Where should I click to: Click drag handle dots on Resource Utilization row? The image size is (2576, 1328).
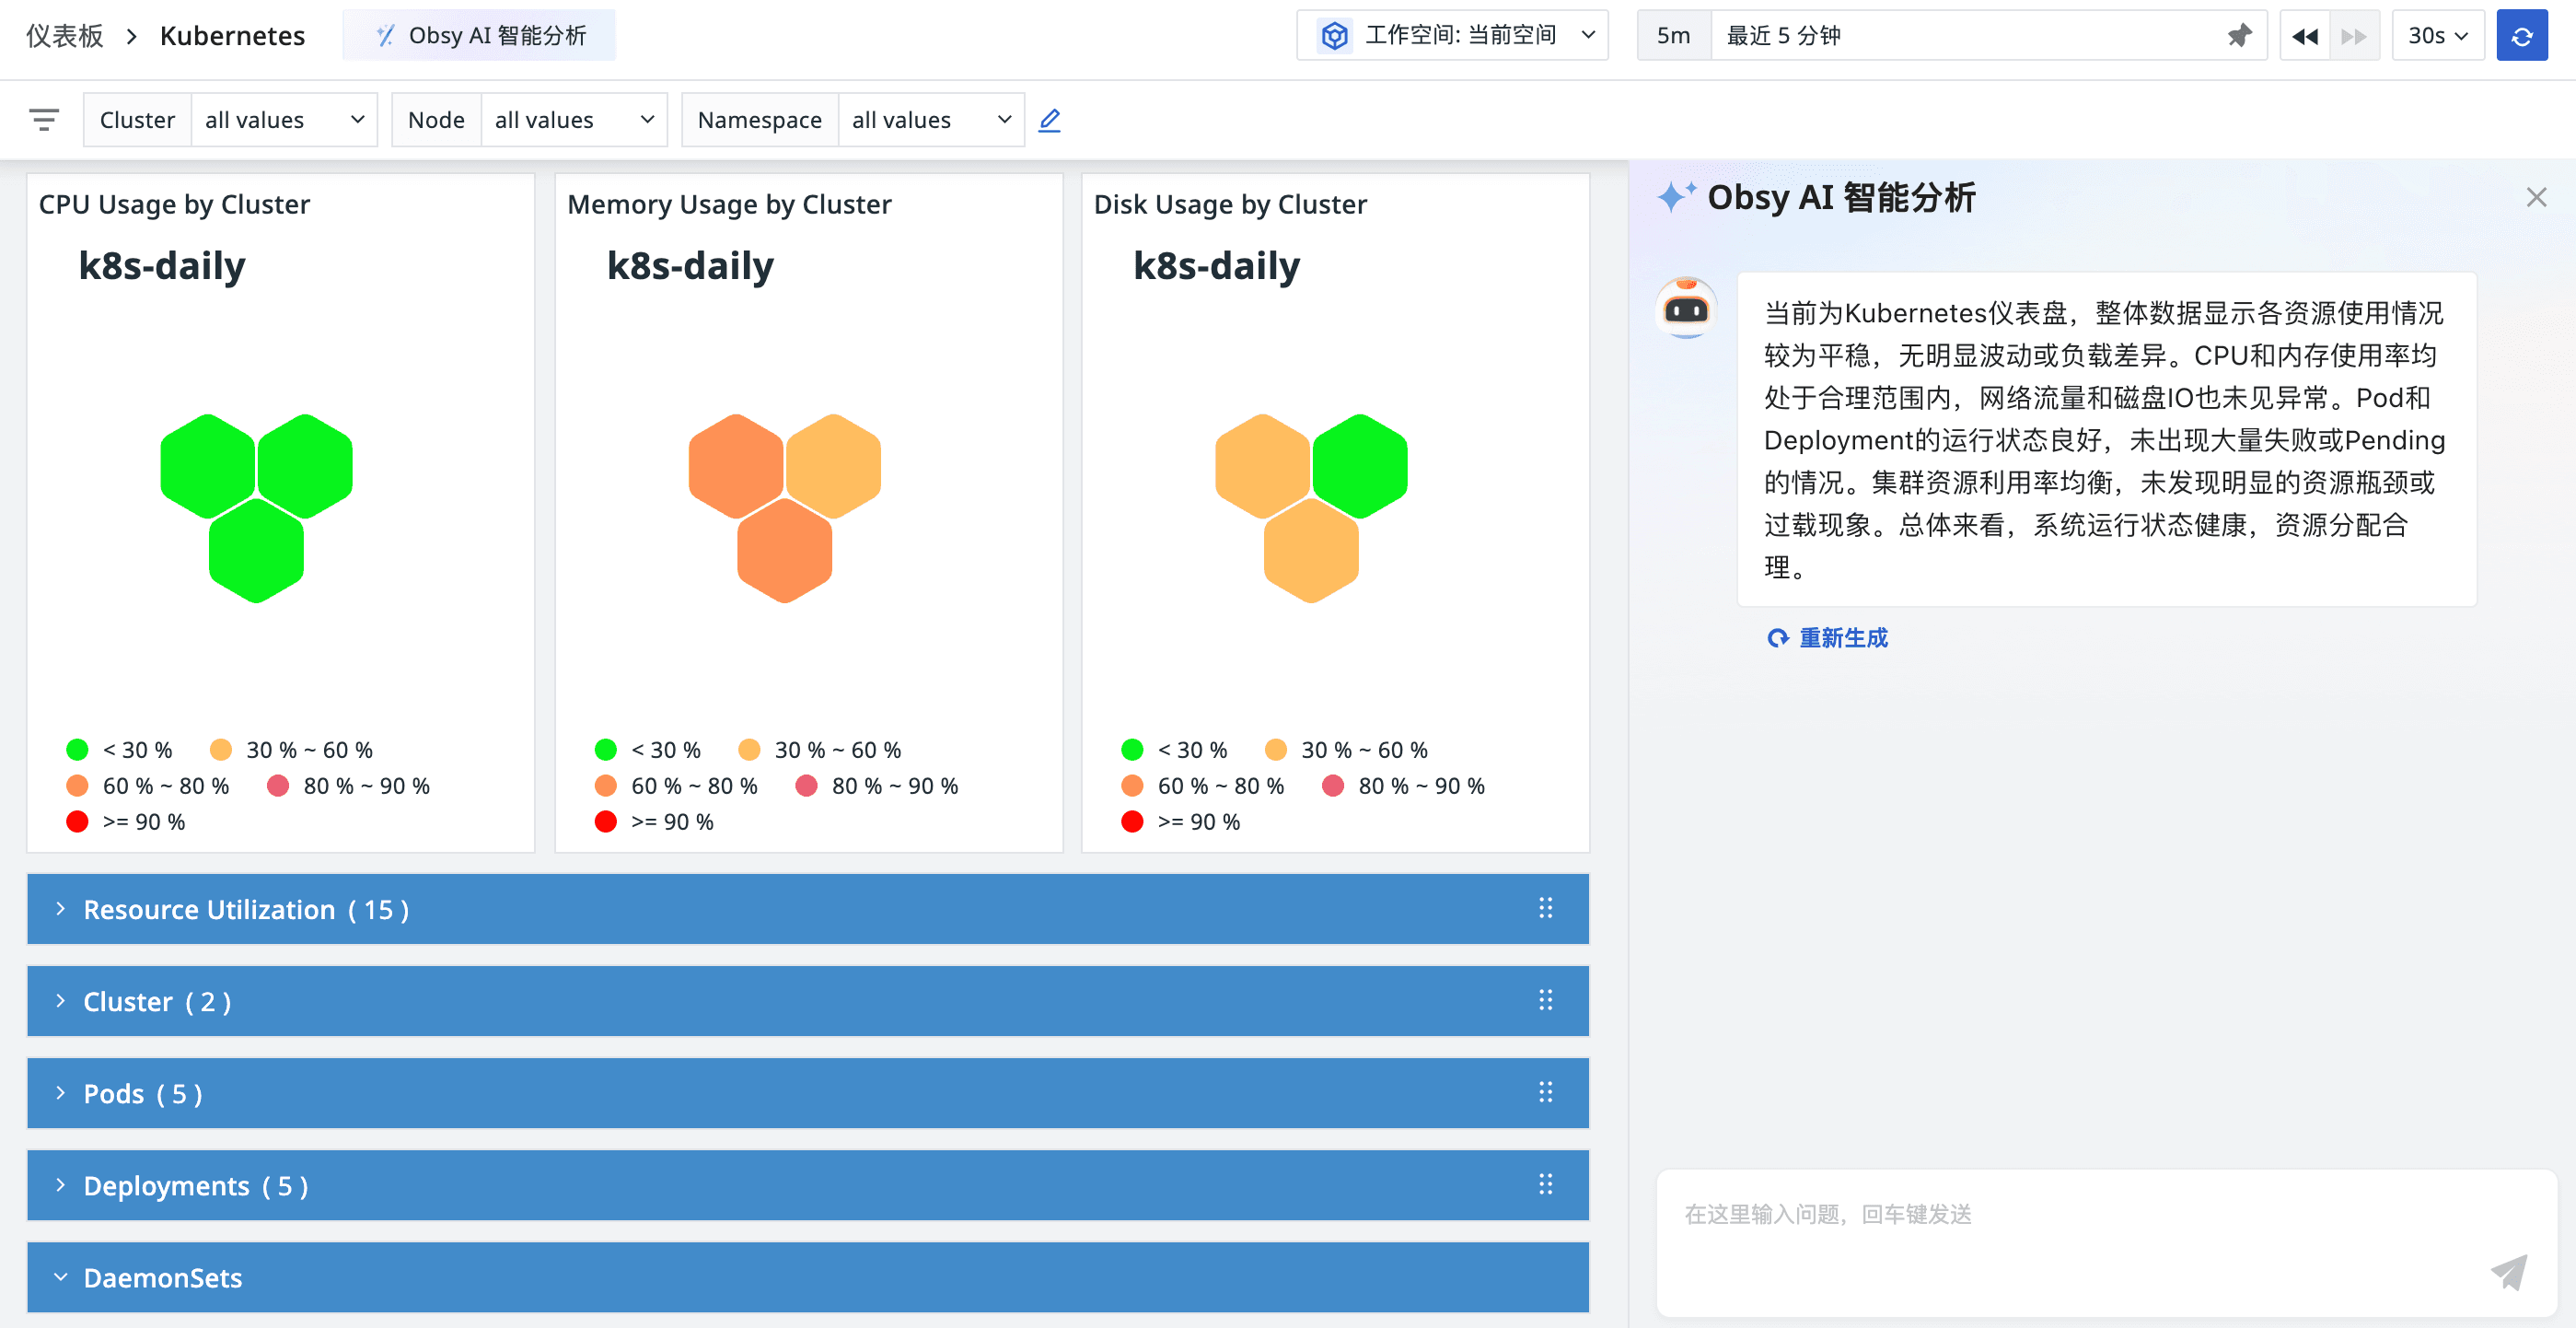pos(1545,908)
